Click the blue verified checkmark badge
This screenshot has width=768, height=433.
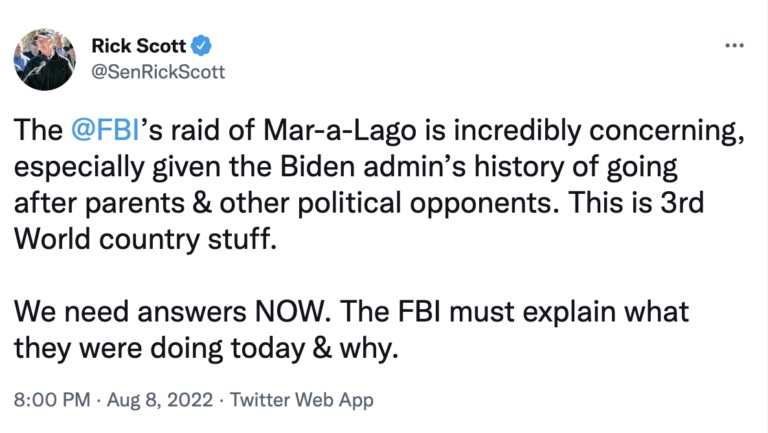coord(200,46)
